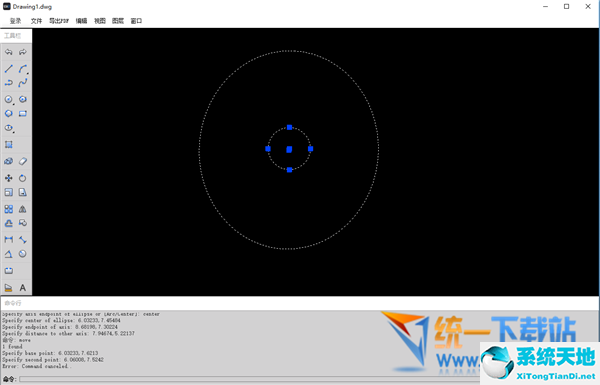Select the Linear dimension tool

coord(8,240)
